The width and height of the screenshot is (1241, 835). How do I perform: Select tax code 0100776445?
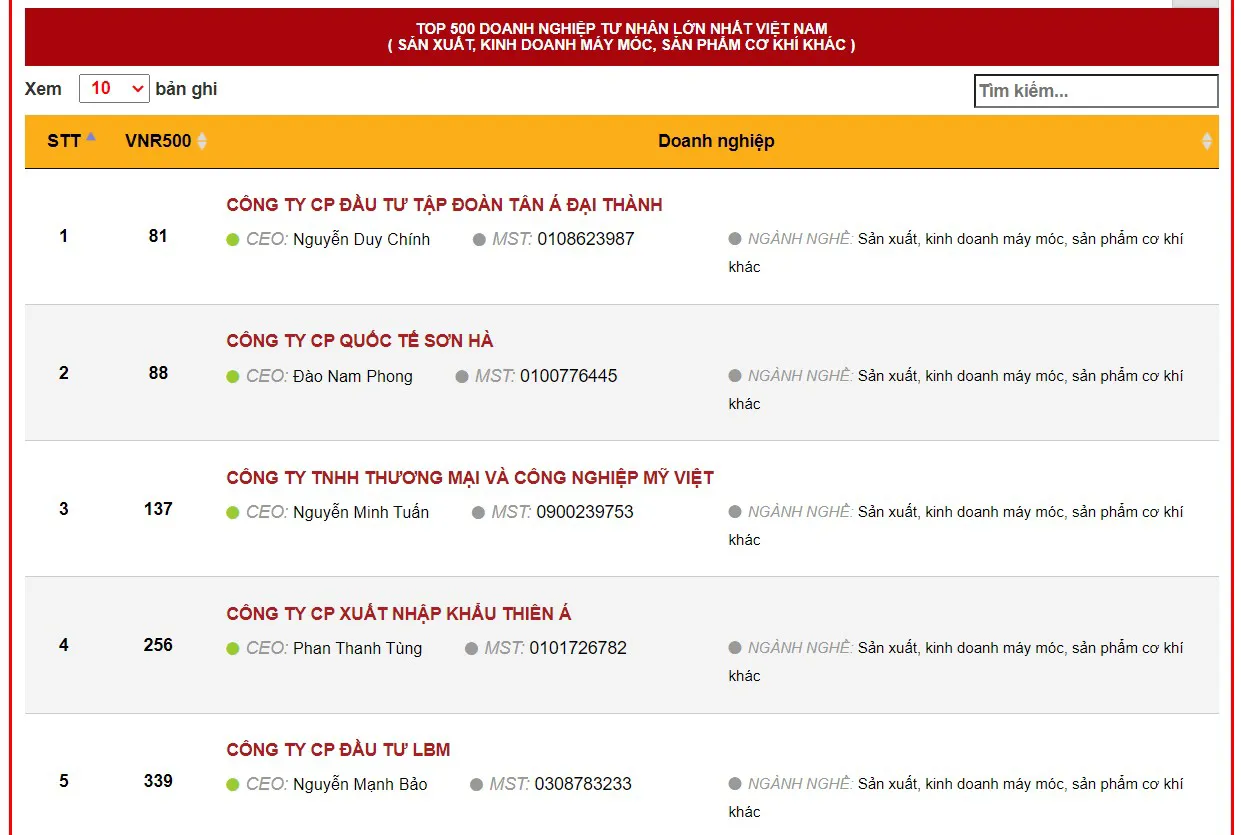(569, 377)
